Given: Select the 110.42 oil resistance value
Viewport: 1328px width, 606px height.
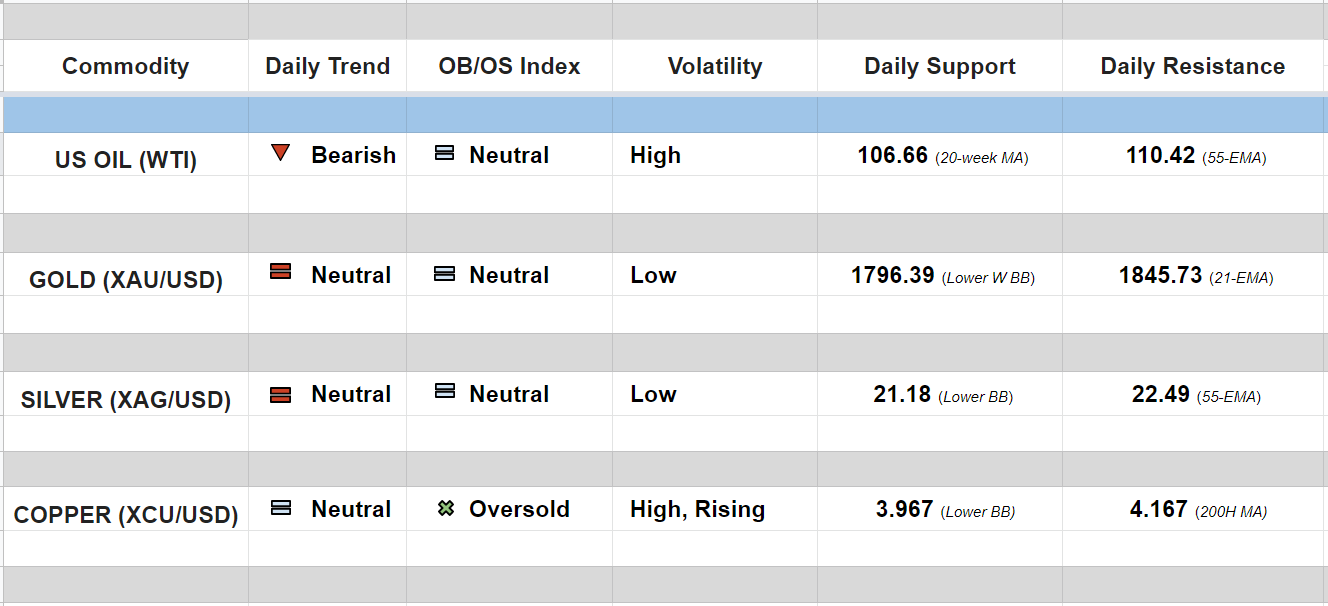Looking at the screenshot, I should coord(1160,155).
